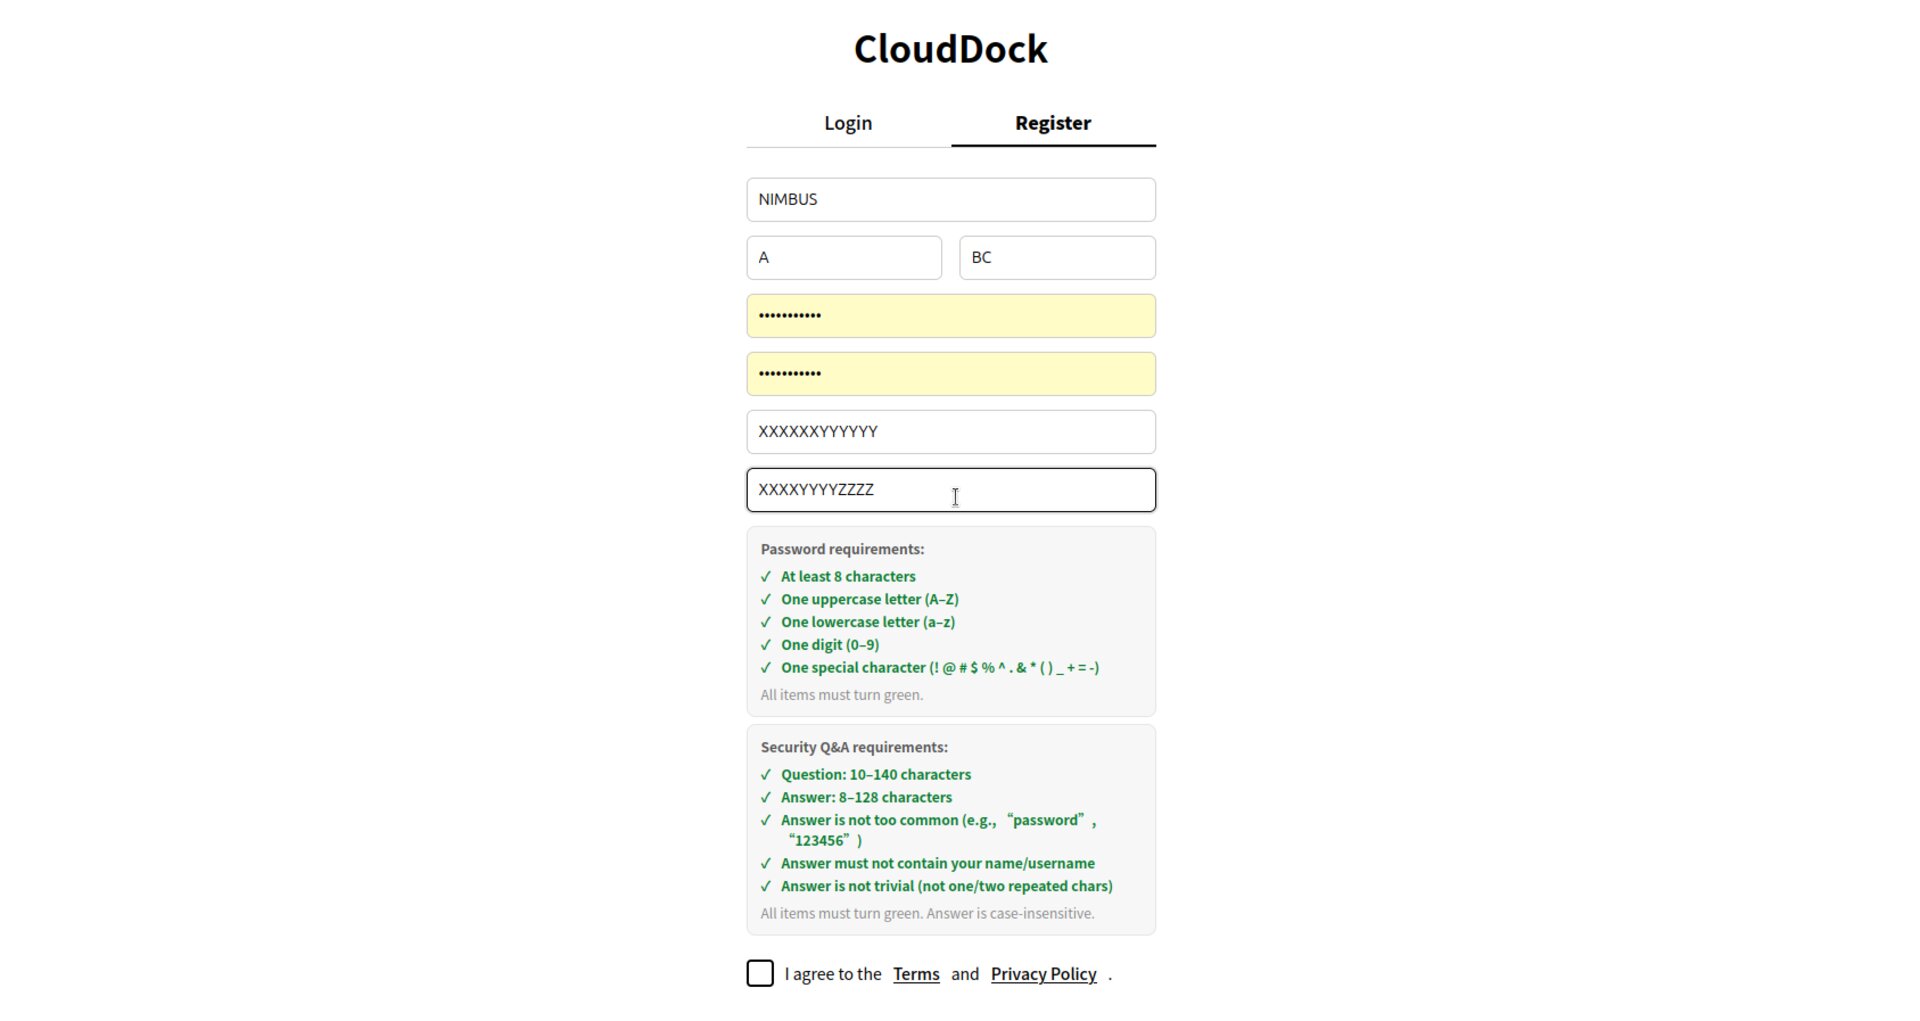Screen dimensions: 1920x1021
Task: Click the field containing XXXXYYYYZZZZ
Action: 950,490
